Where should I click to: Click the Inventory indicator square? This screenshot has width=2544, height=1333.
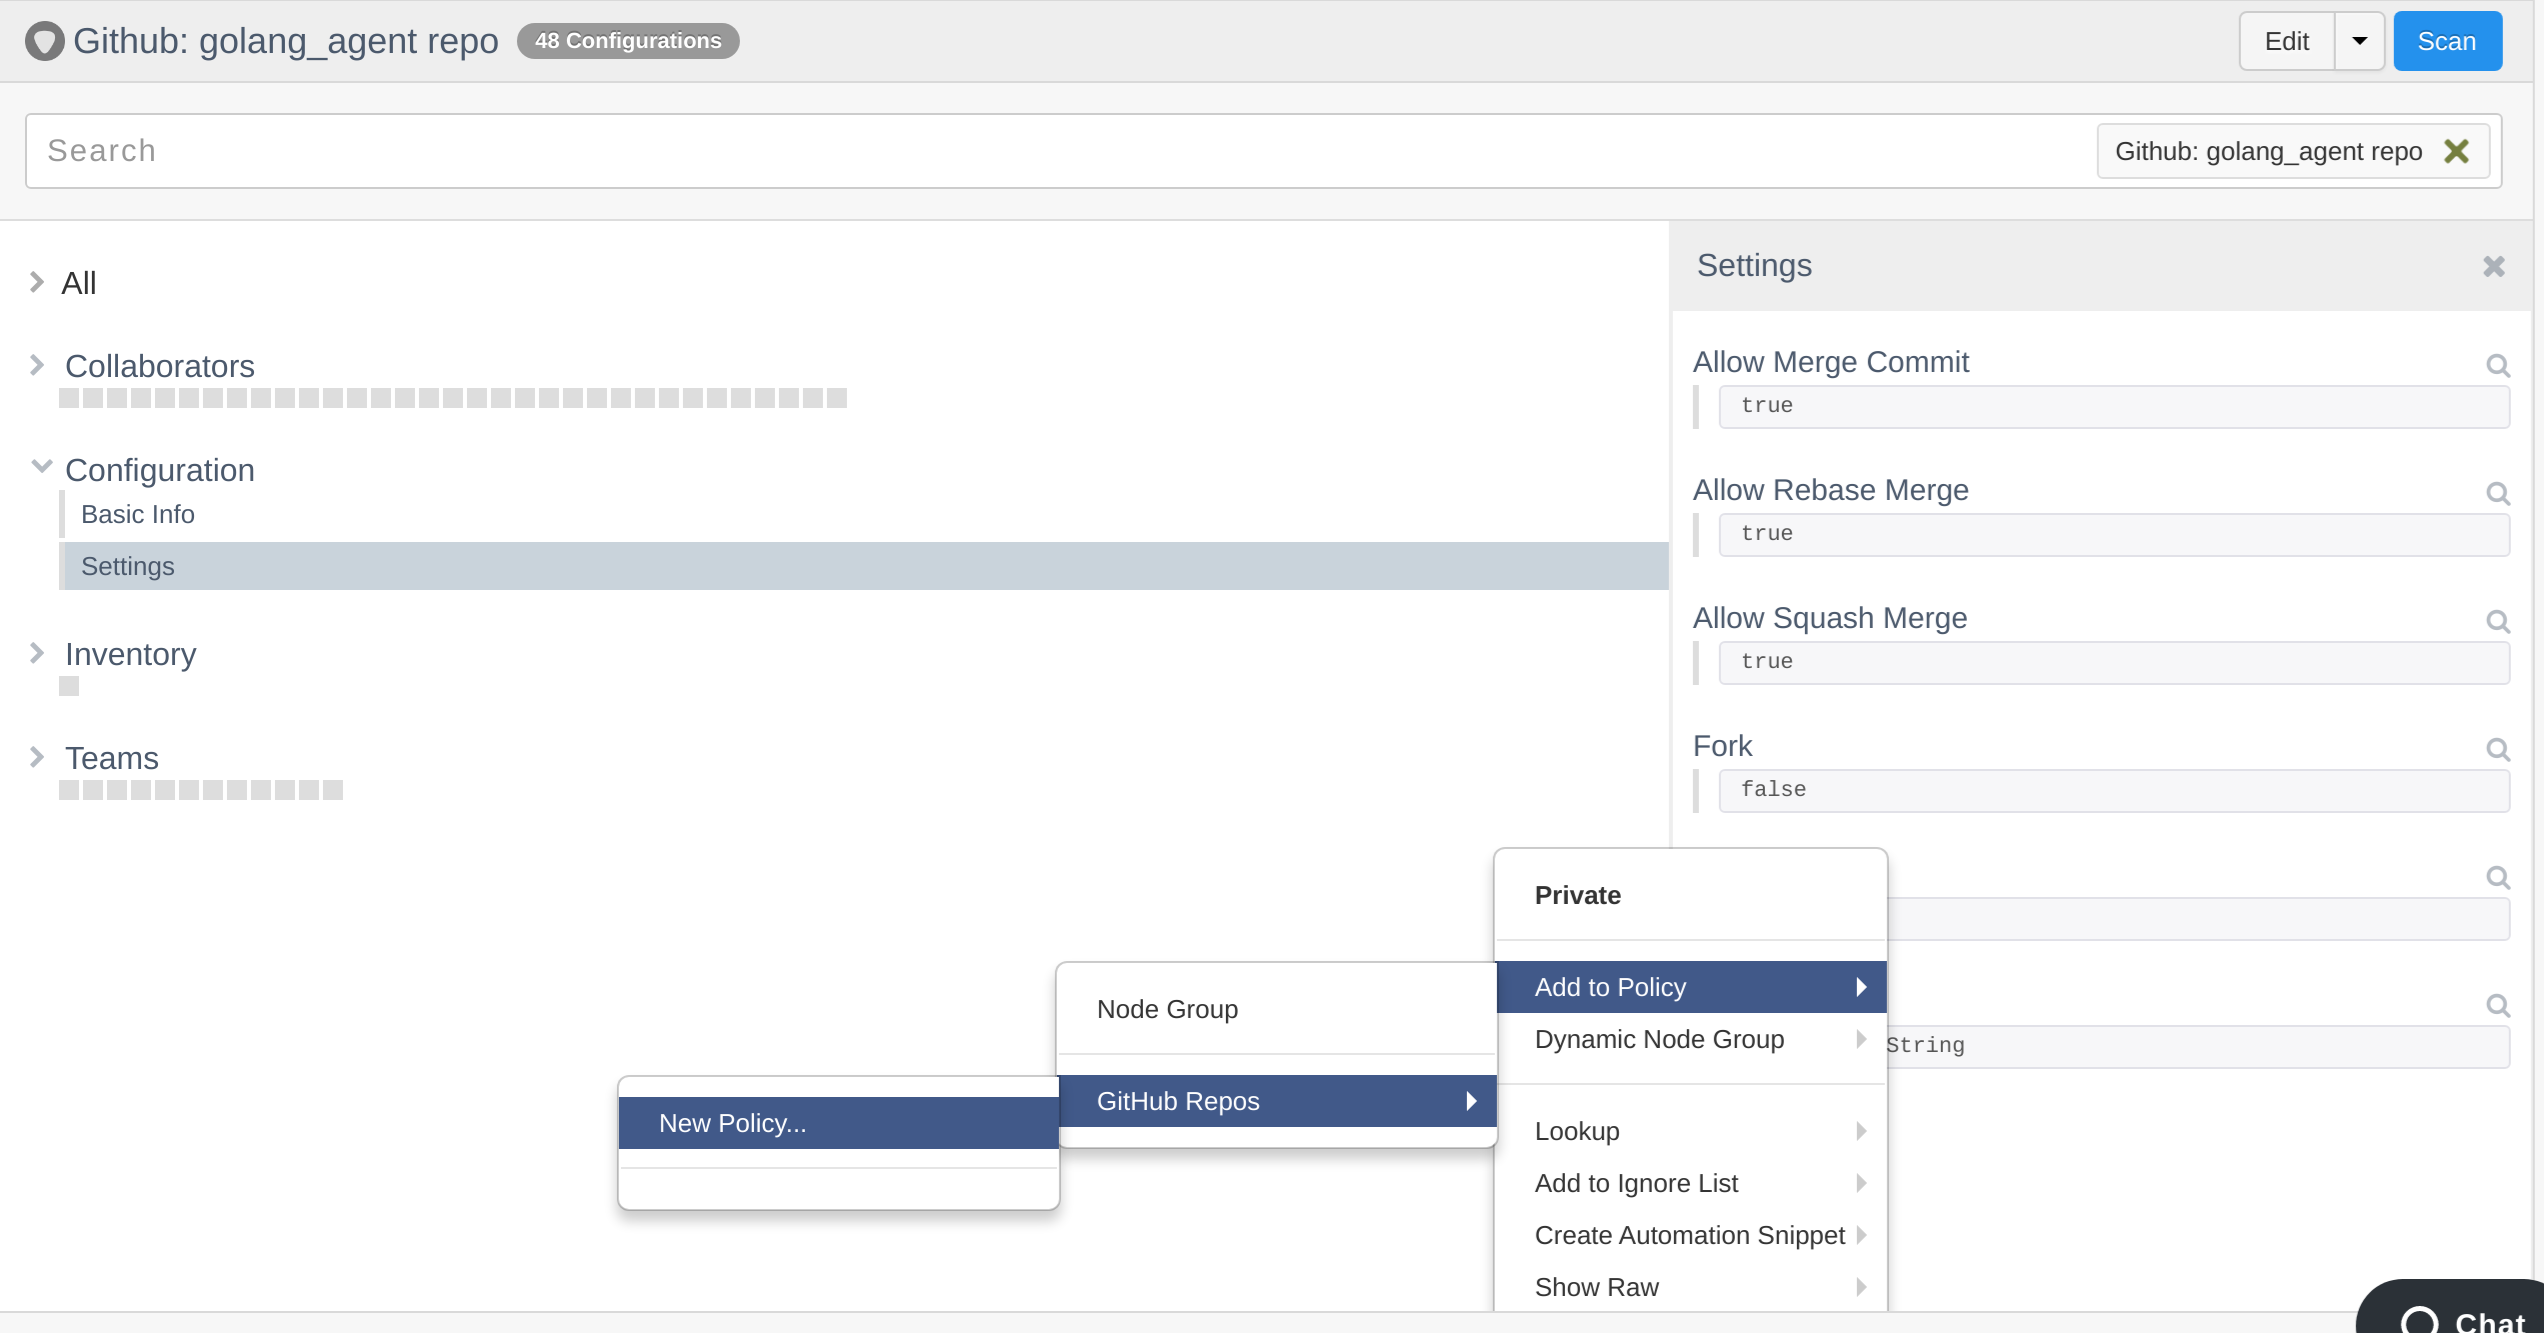(x=69, y=686)
